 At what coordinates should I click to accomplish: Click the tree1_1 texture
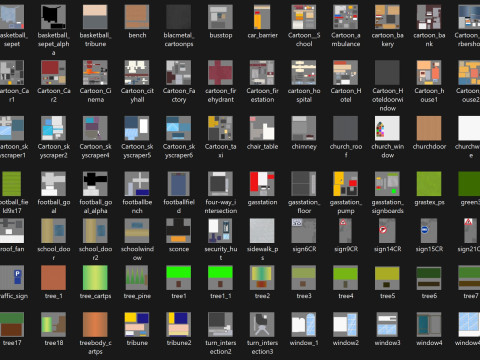(x=220, y=278)
